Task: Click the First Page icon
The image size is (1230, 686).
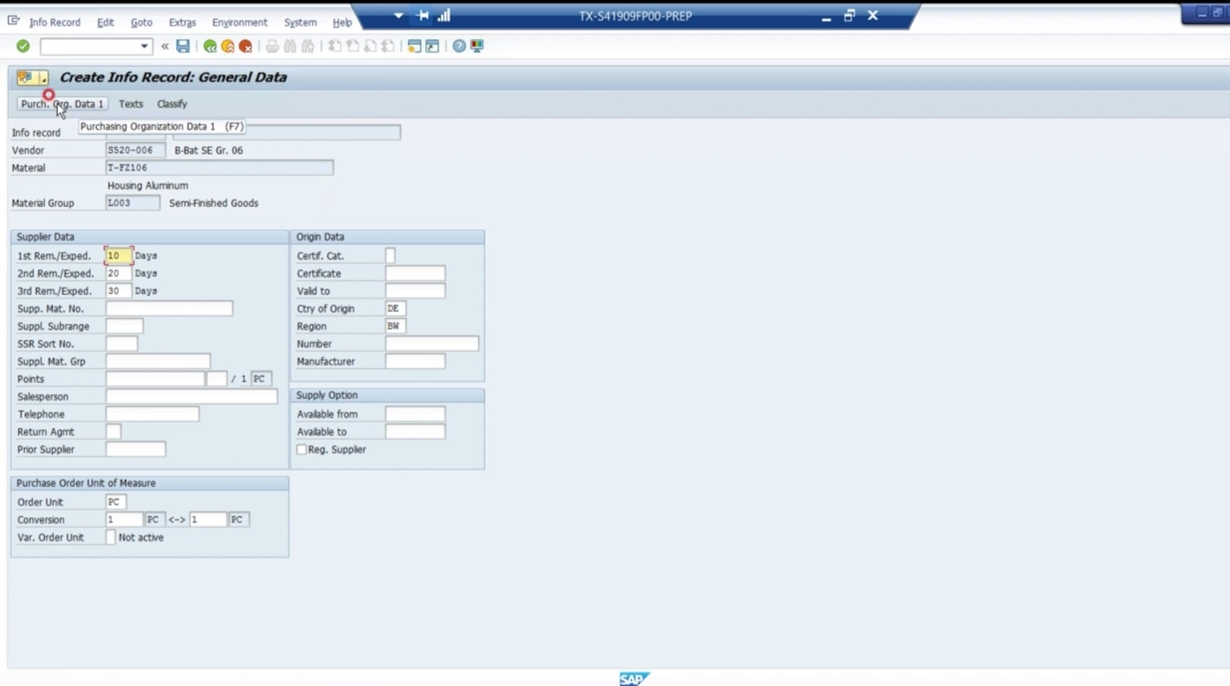Action: [335, 46]
